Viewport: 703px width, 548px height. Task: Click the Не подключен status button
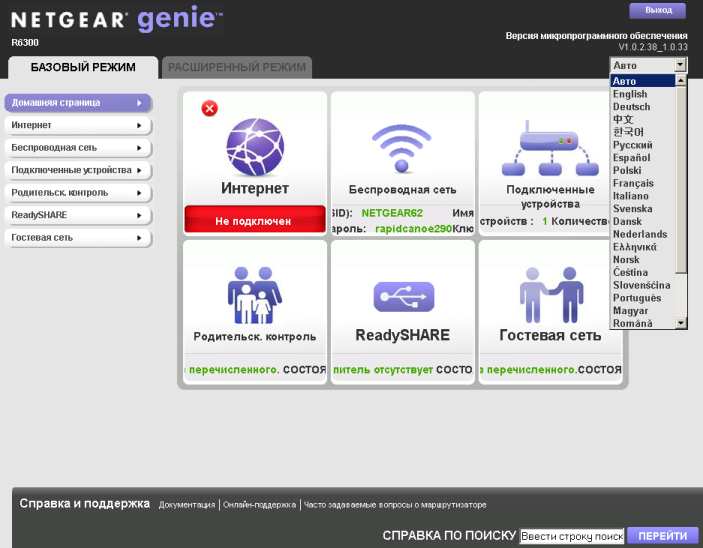click(255, 219)
